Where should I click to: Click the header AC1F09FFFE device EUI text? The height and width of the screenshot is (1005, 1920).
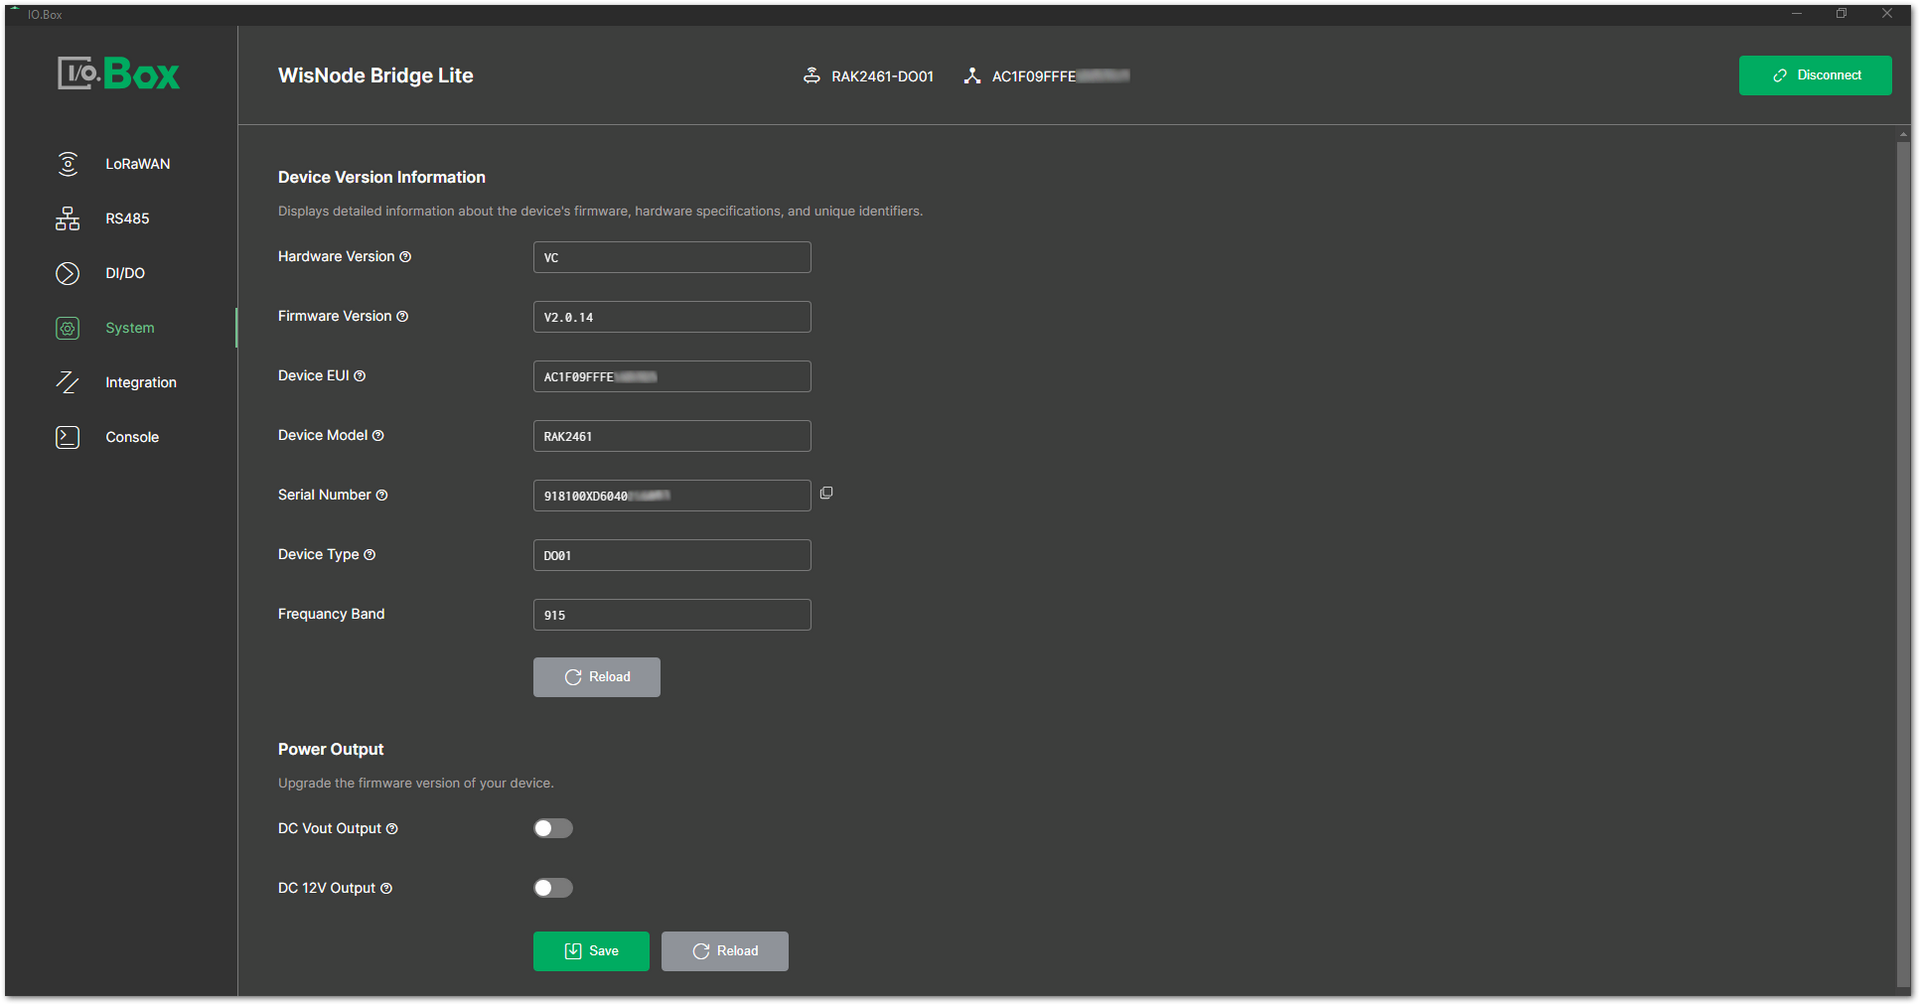pos(1060,76)
